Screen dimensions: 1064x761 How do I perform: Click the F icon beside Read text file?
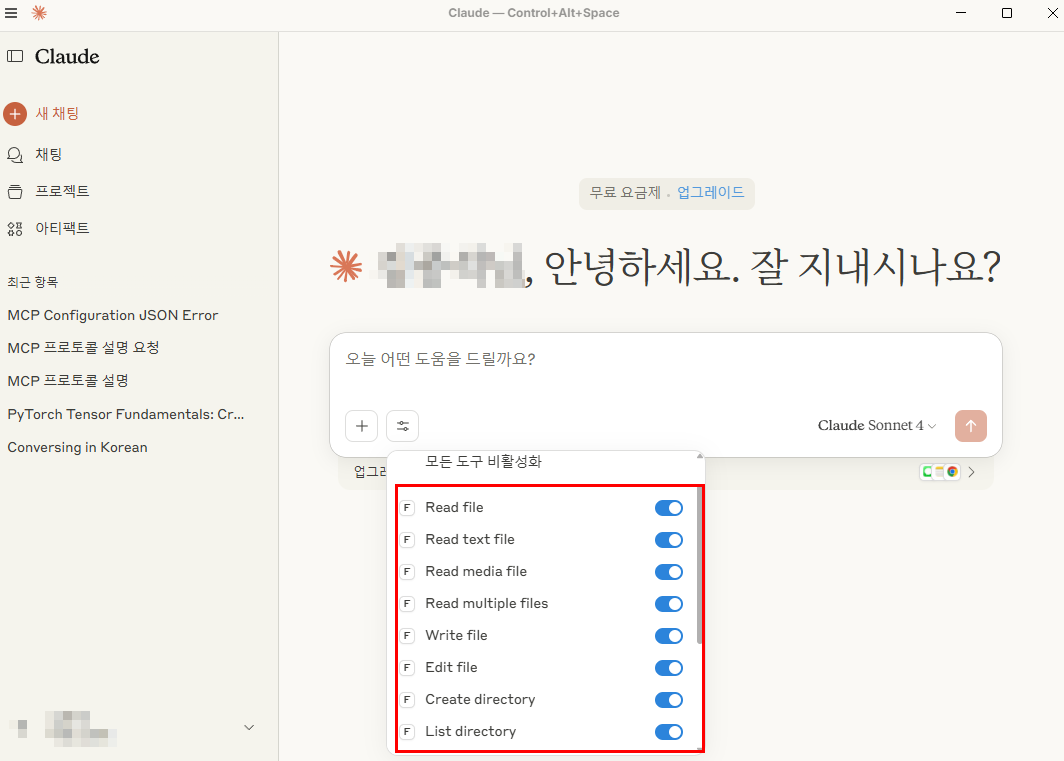pos(407,540)
